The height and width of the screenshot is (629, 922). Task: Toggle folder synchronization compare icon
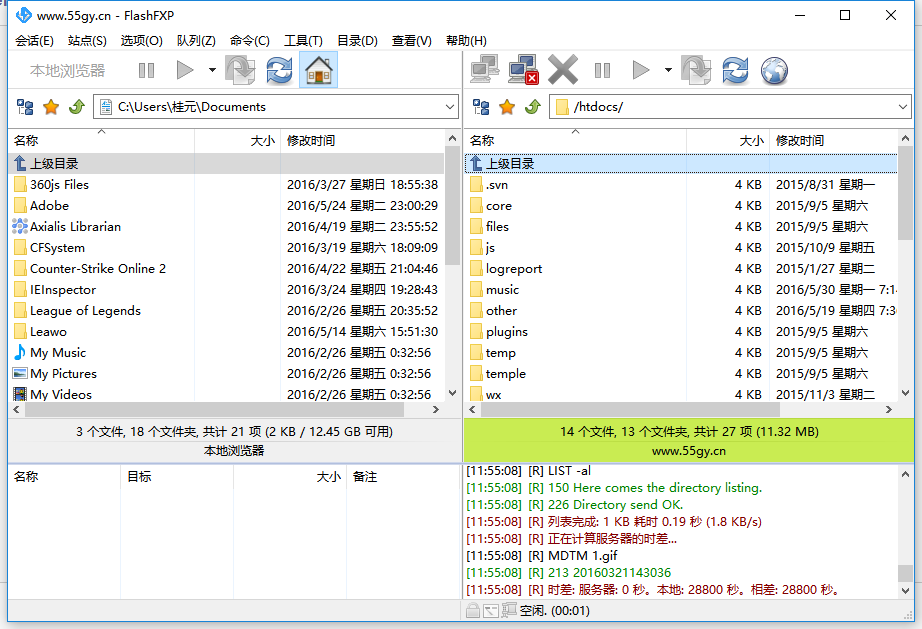tap(26, 106)
